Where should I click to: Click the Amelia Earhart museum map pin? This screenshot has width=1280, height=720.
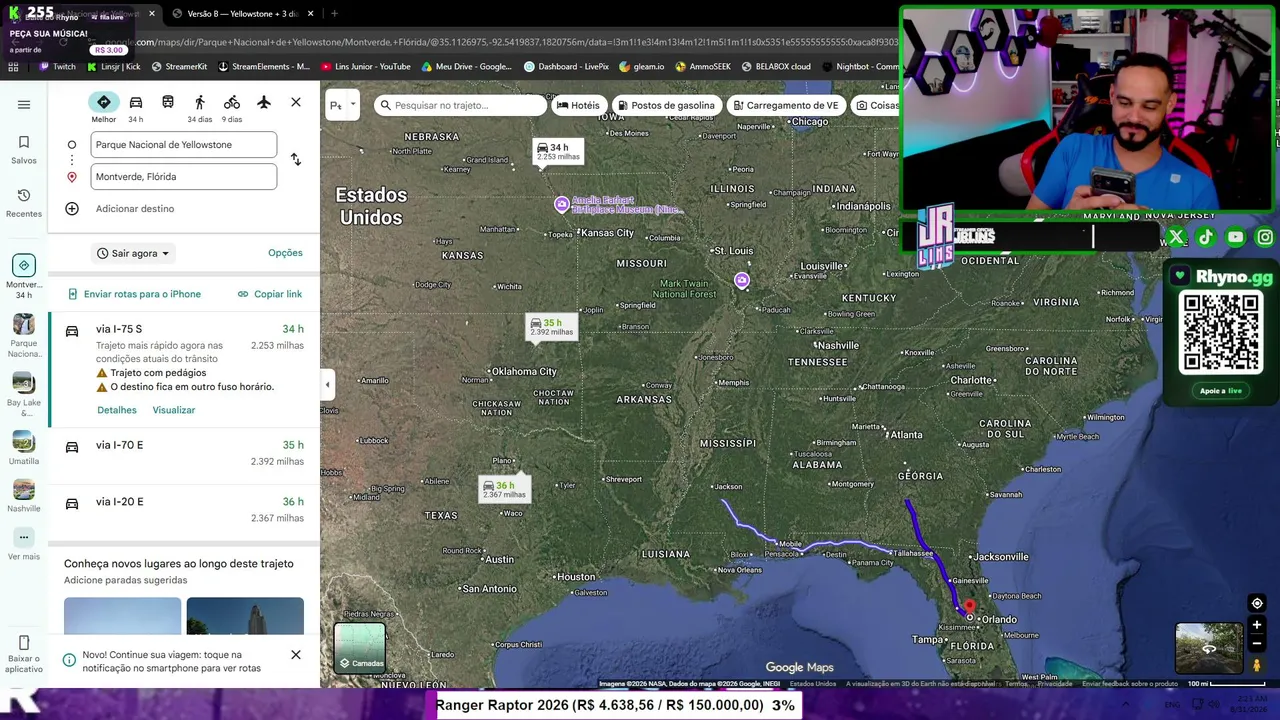(562, 205)
